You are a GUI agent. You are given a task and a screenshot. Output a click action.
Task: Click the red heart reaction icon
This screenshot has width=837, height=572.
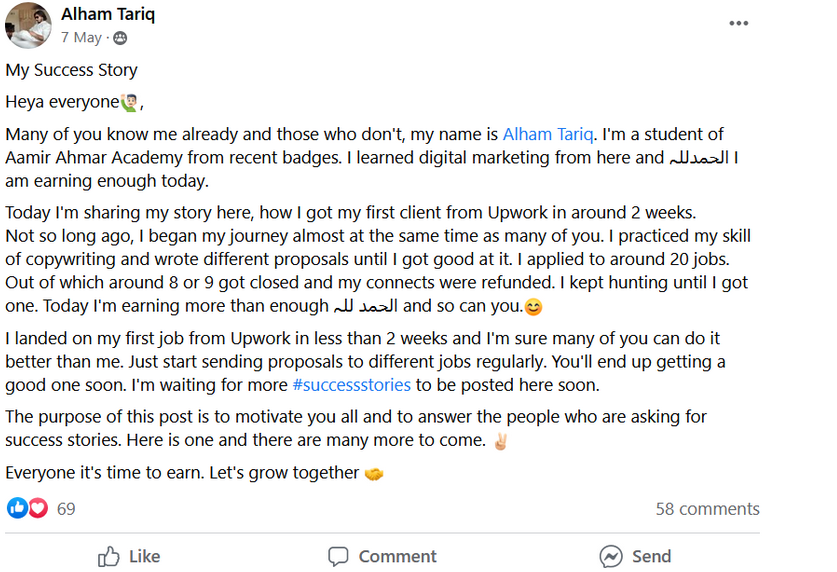(x=38, y=508)
